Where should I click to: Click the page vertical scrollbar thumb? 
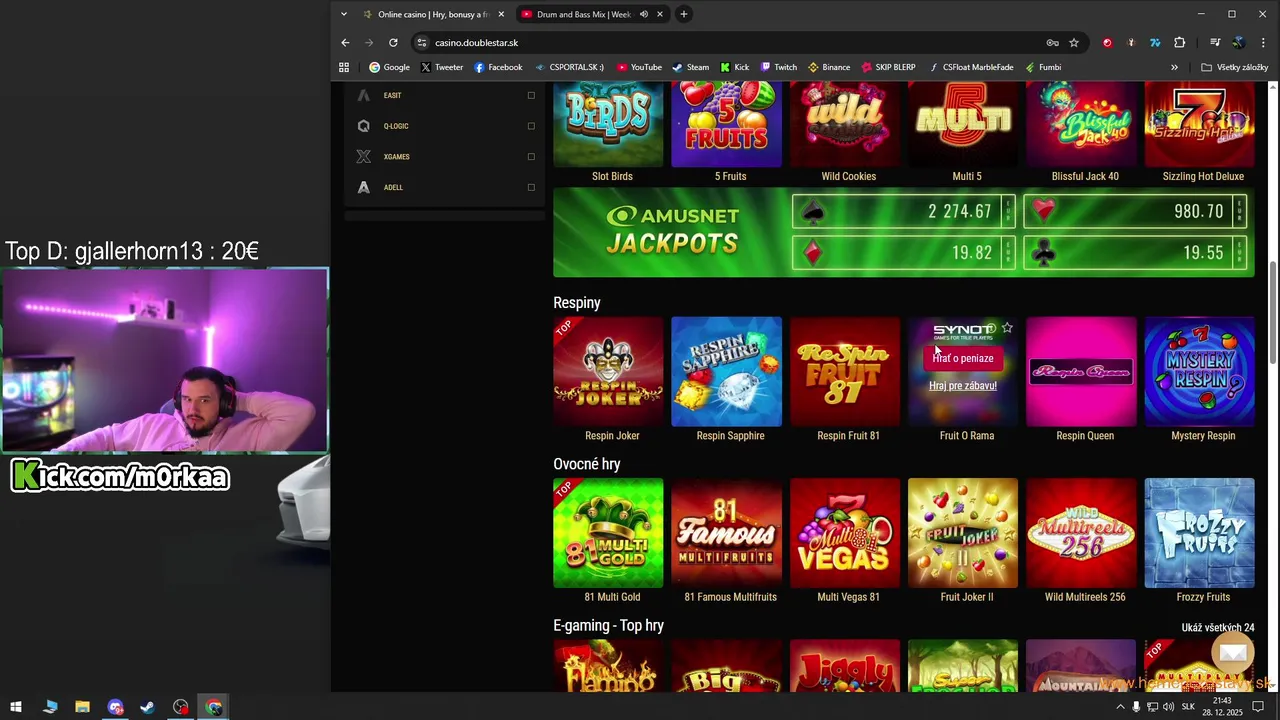pyautogui.click(x=1273, y=312)
